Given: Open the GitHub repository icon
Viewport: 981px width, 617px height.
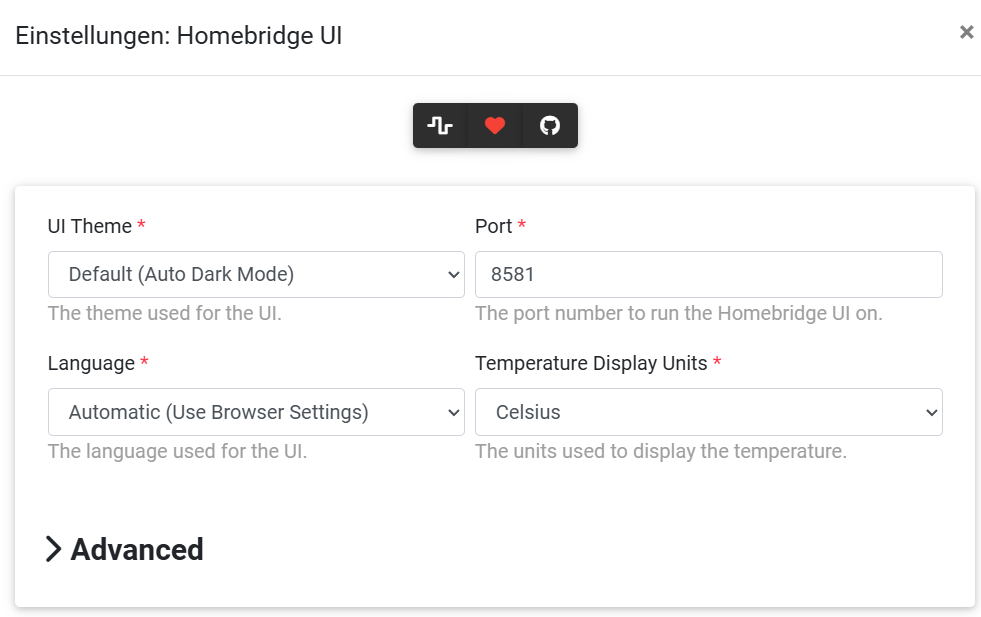Looking at the screenshot, I should [550, 126].
